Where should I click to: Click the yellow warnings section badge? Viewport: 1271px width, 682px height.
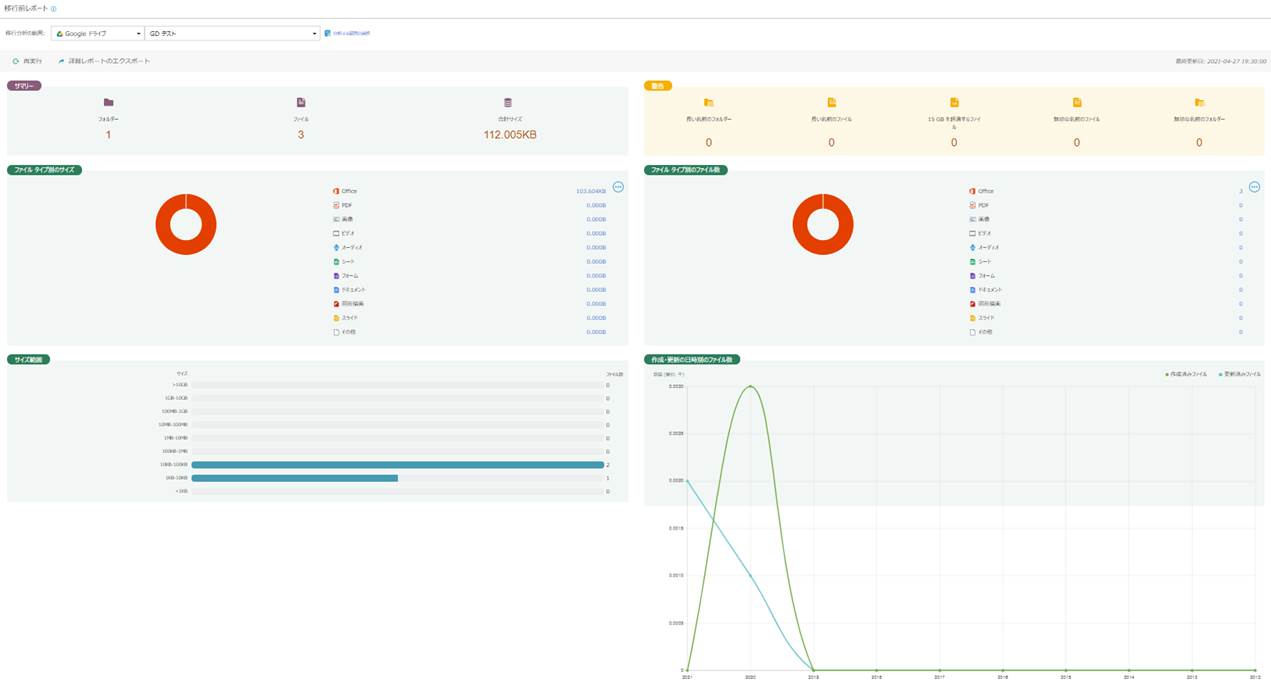(x=657, y=86)
